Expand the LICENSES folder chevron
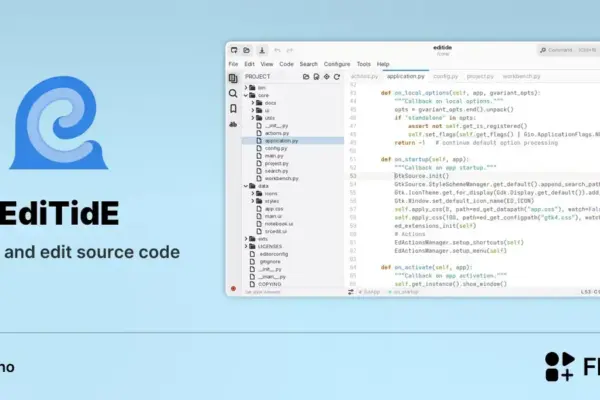The width and height of the screenshot is (600, 400). (x=246, y=247)
